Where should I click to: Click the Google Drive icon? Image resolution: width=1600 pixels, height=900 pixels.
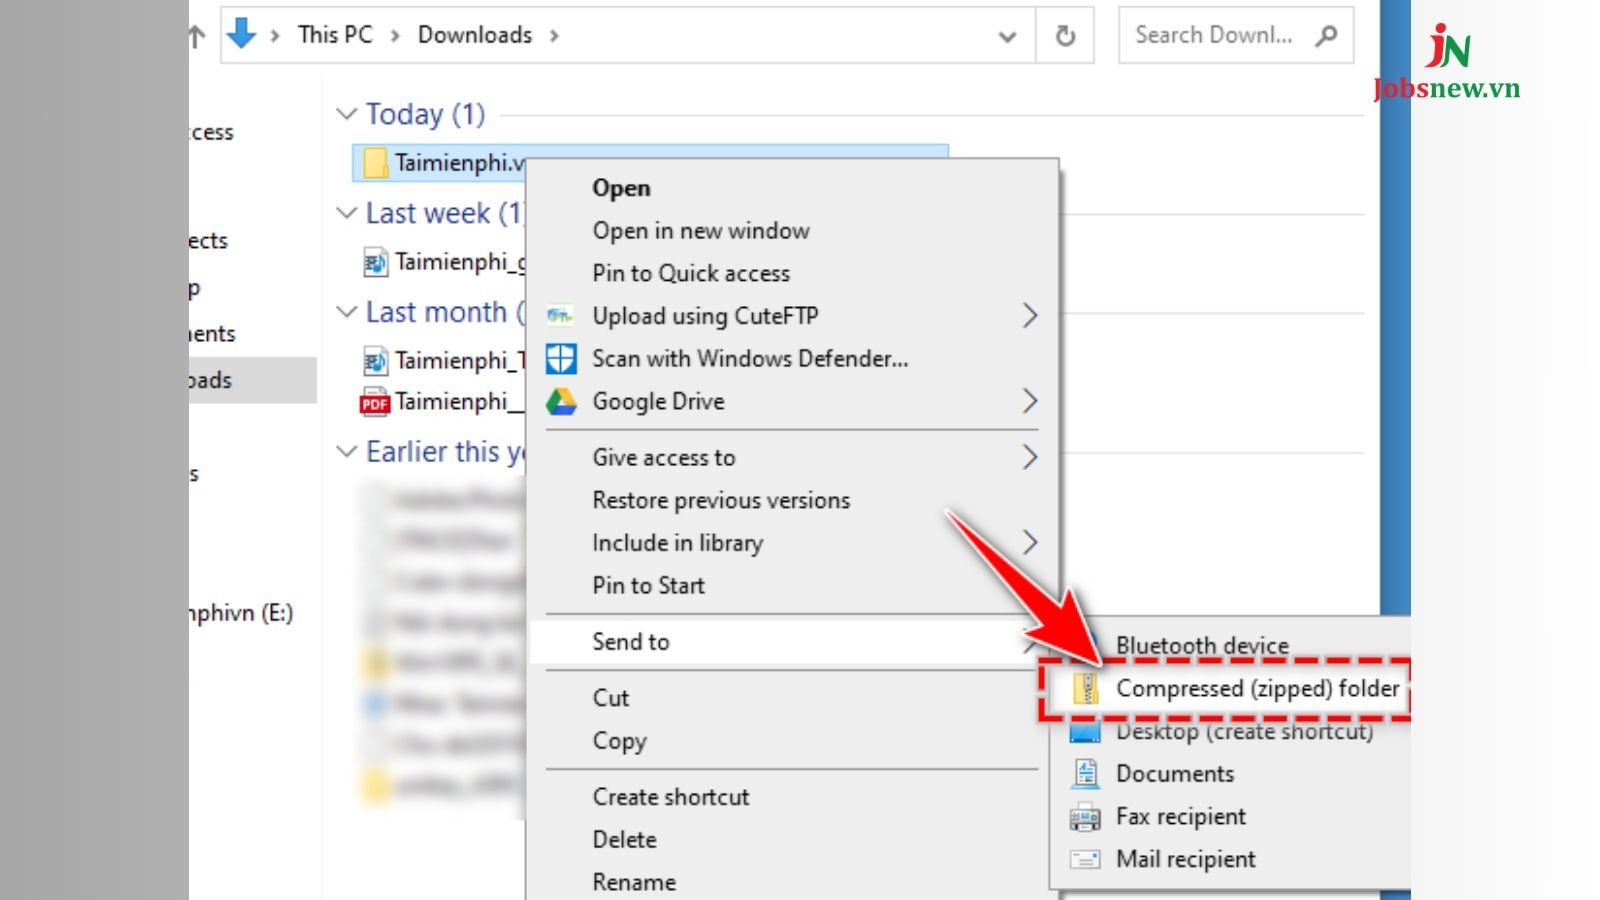tap(561, 401)
